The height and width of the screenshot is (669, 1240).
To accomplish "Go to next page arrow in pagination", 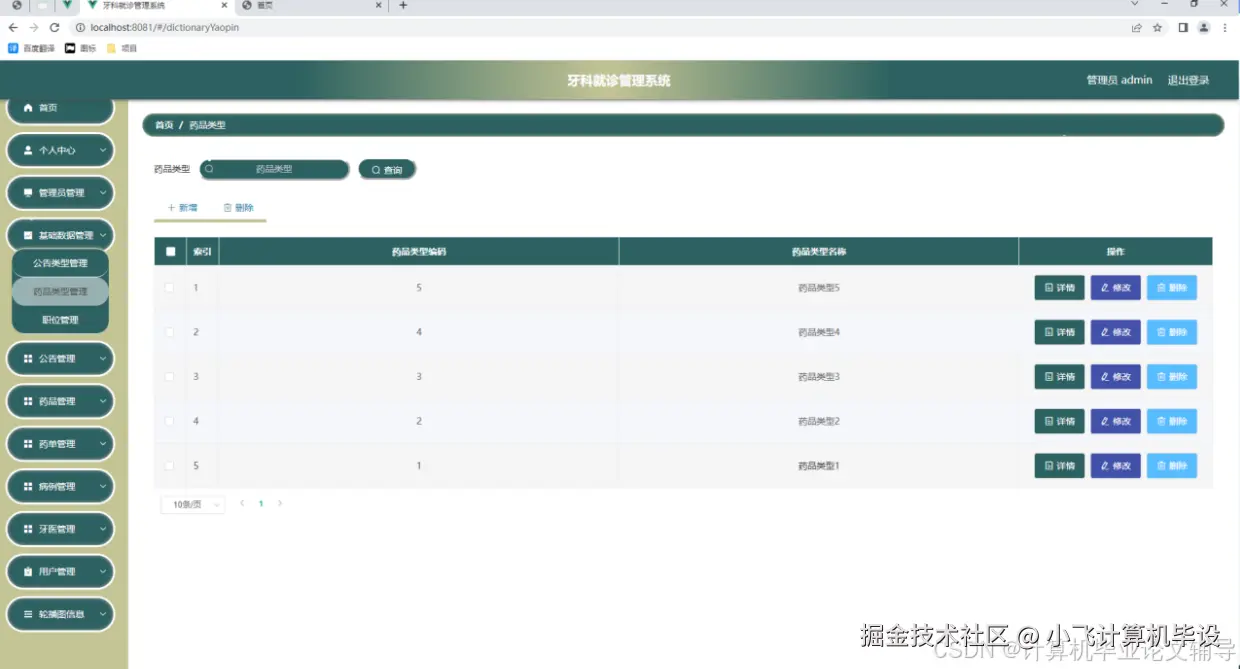I will pos(280,504).
